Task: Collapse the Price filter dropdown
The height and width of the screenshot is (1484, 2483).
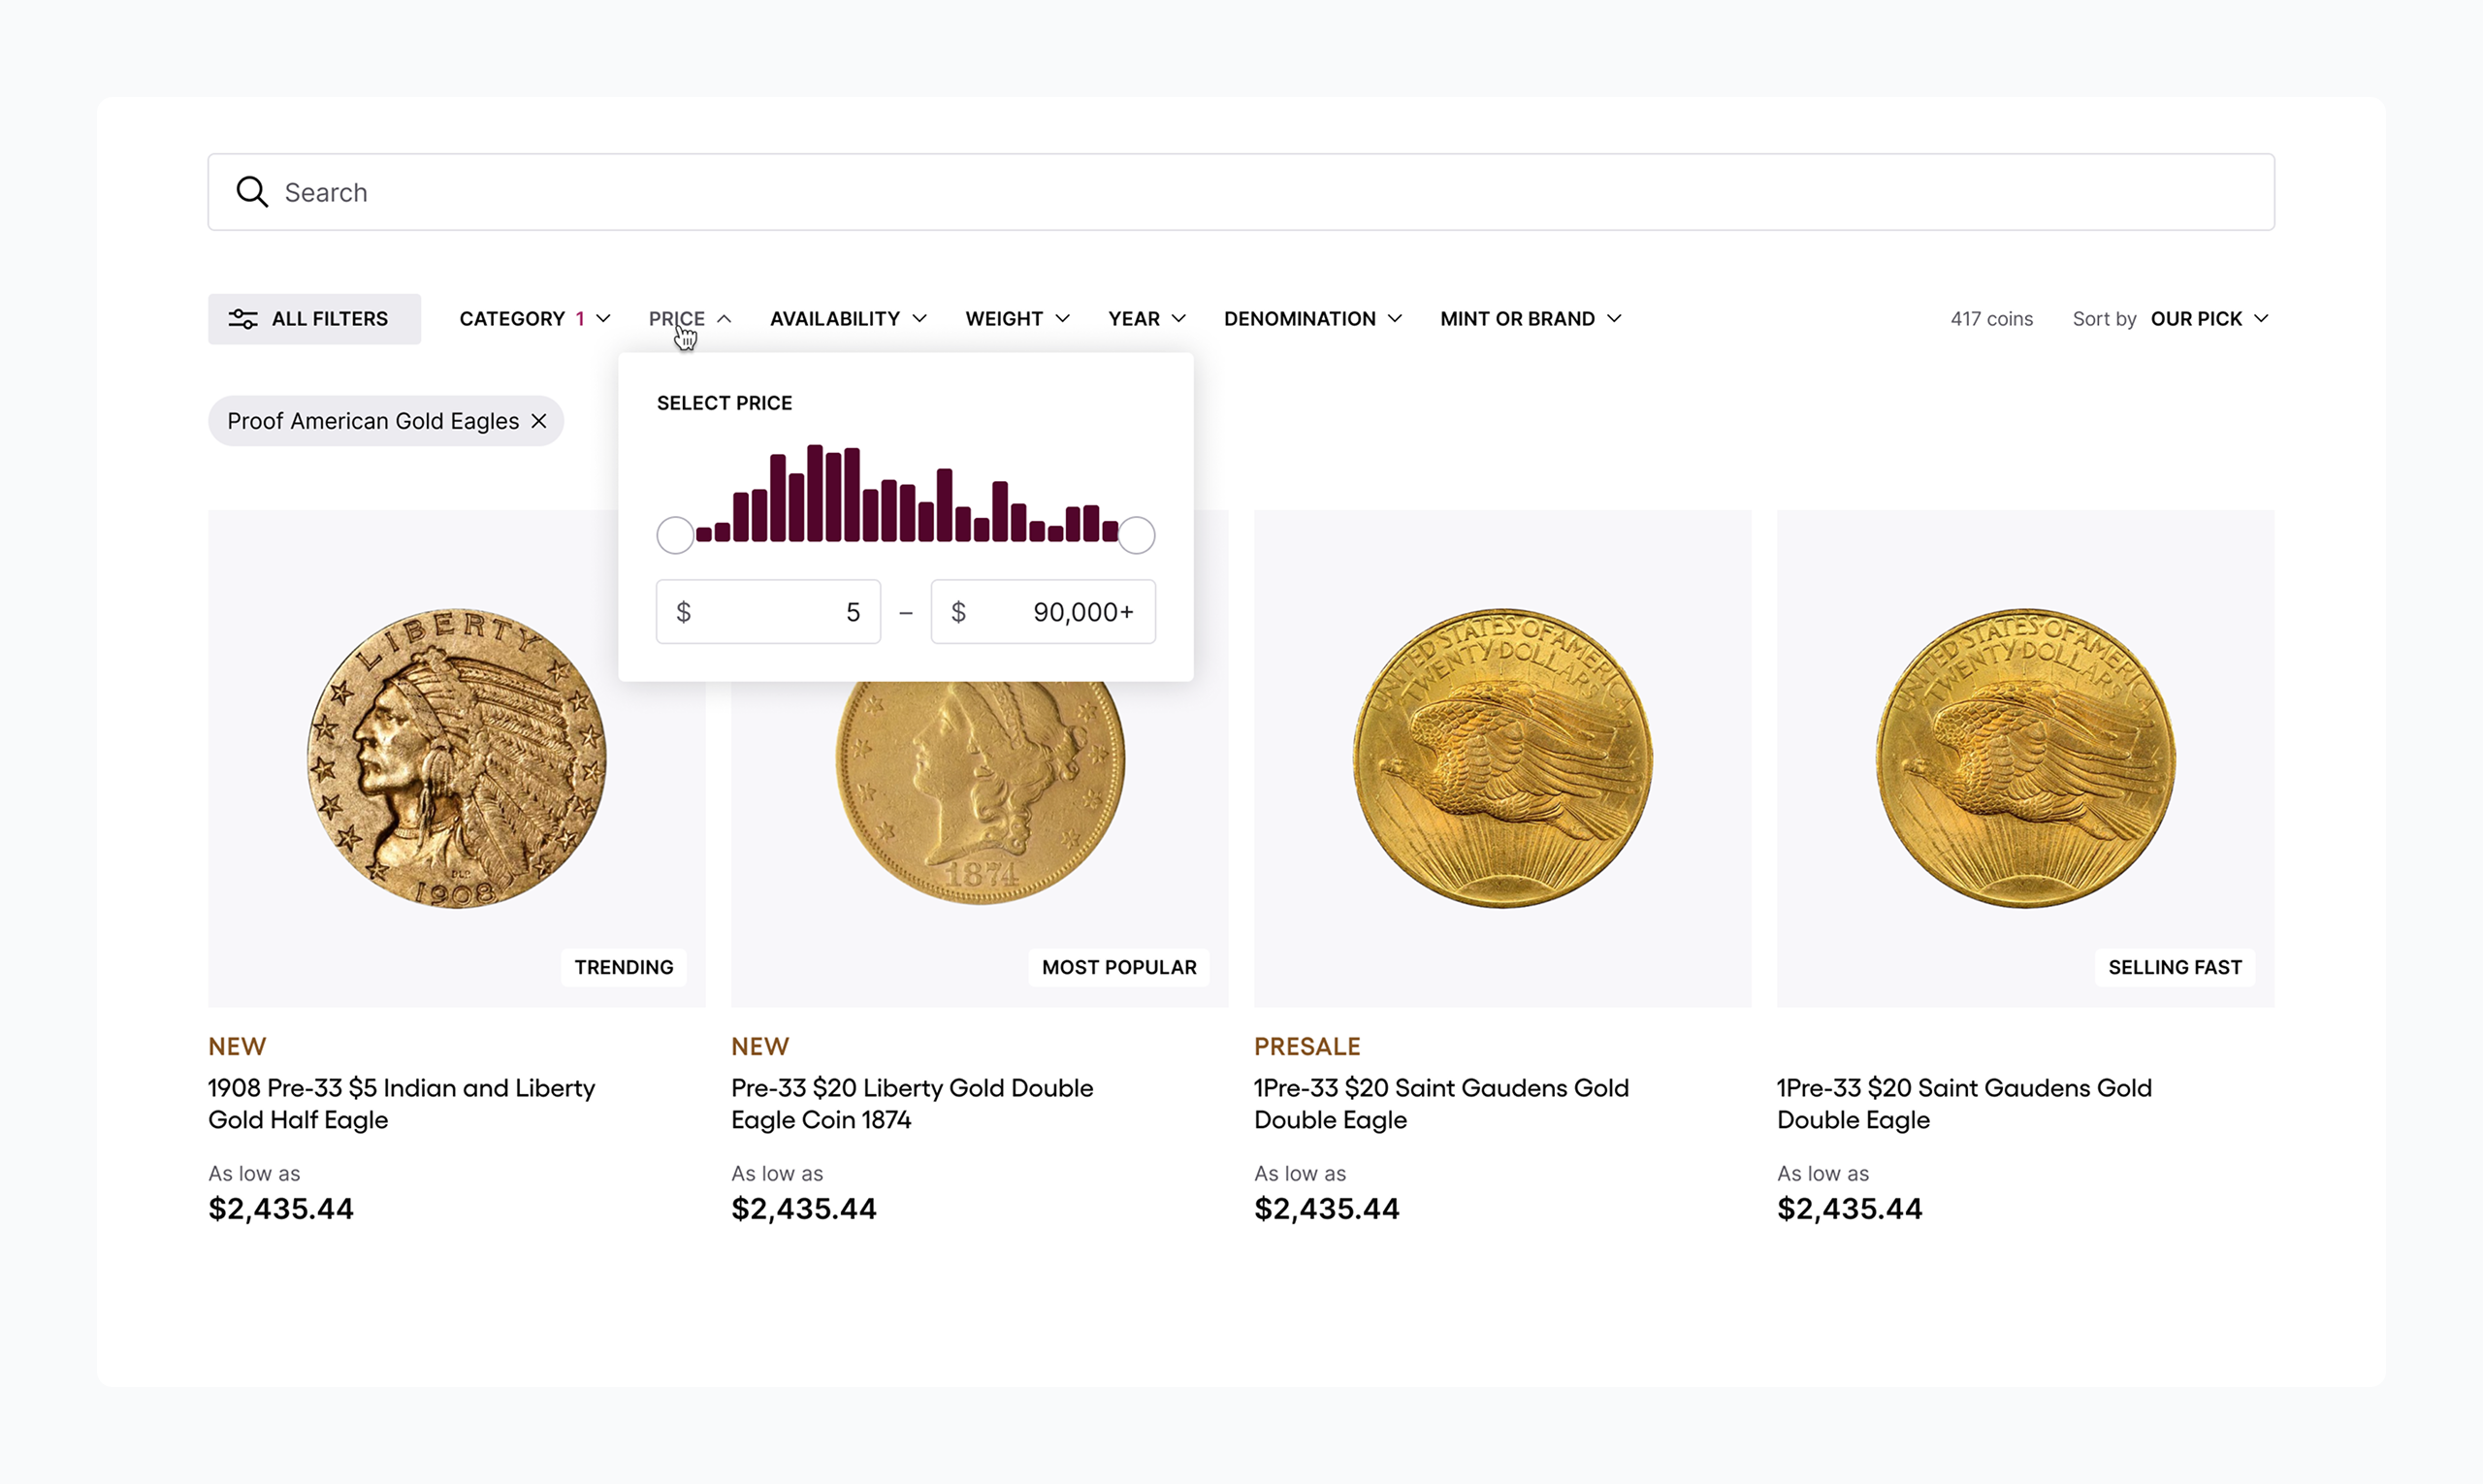Action: click(690, 319)
